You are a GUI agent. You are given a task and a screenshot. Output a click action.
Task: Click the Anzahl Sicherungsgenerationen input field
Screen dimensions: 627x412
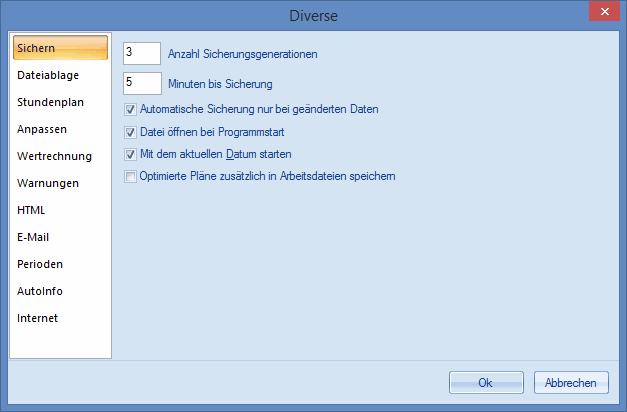(x=142, y=54)
